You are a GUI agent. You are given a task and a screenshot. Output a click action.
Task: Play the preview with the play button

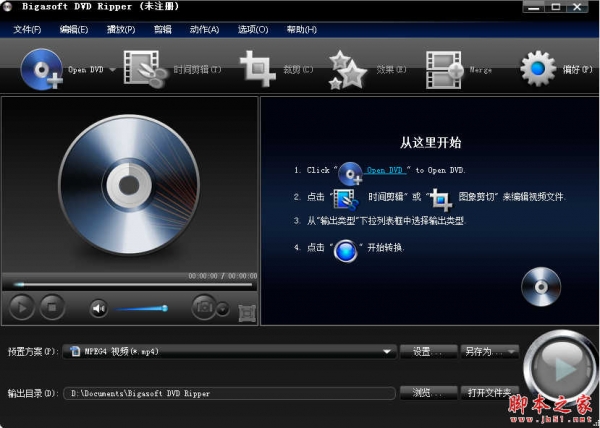pyautogui.click(x=22, y=307)
